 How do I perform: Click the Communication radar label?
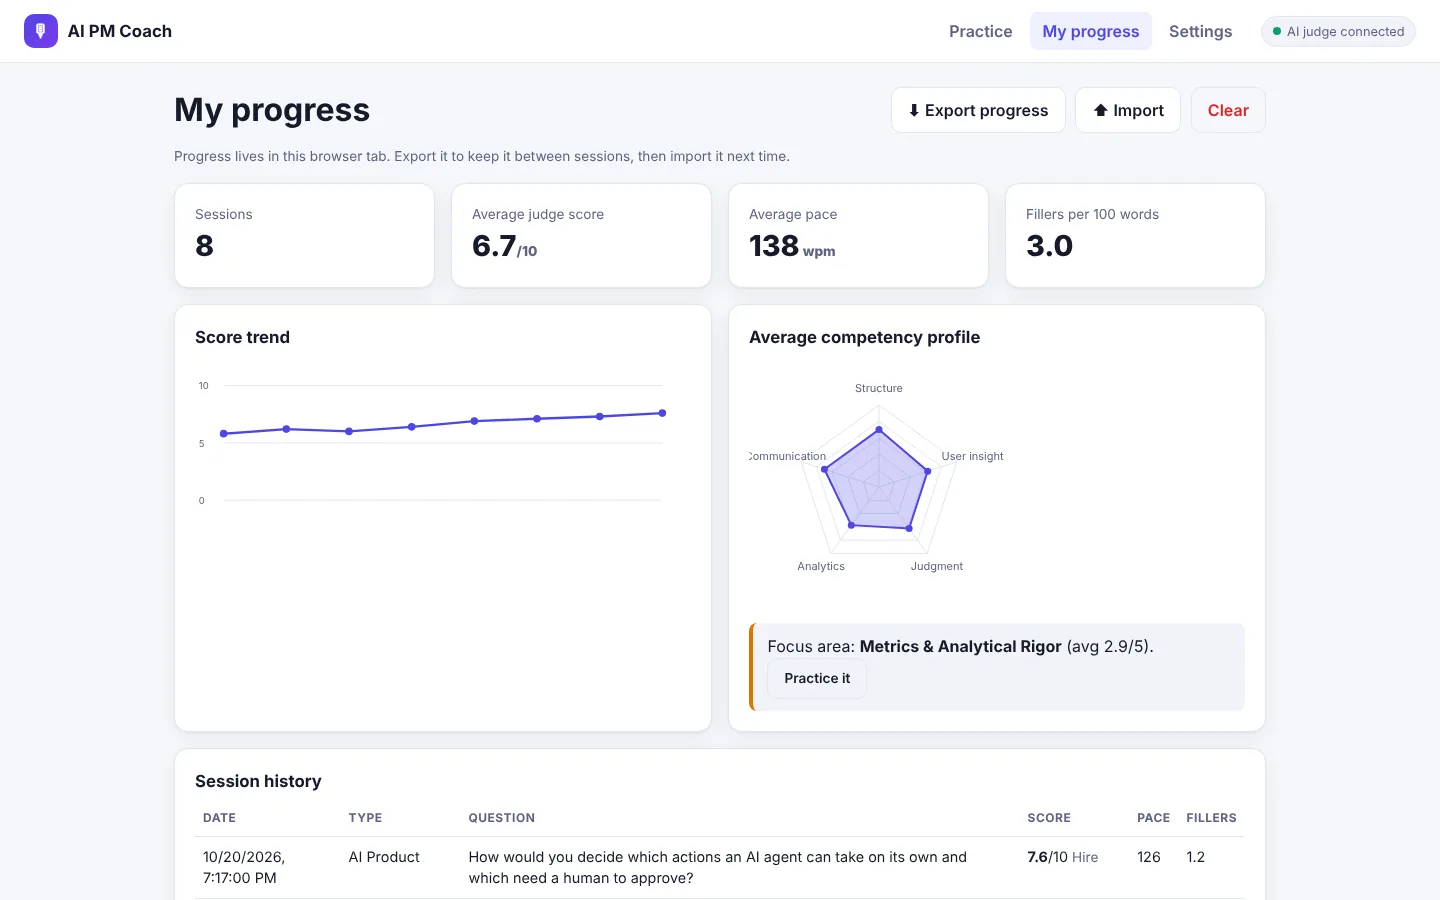(x=788, y=456)
